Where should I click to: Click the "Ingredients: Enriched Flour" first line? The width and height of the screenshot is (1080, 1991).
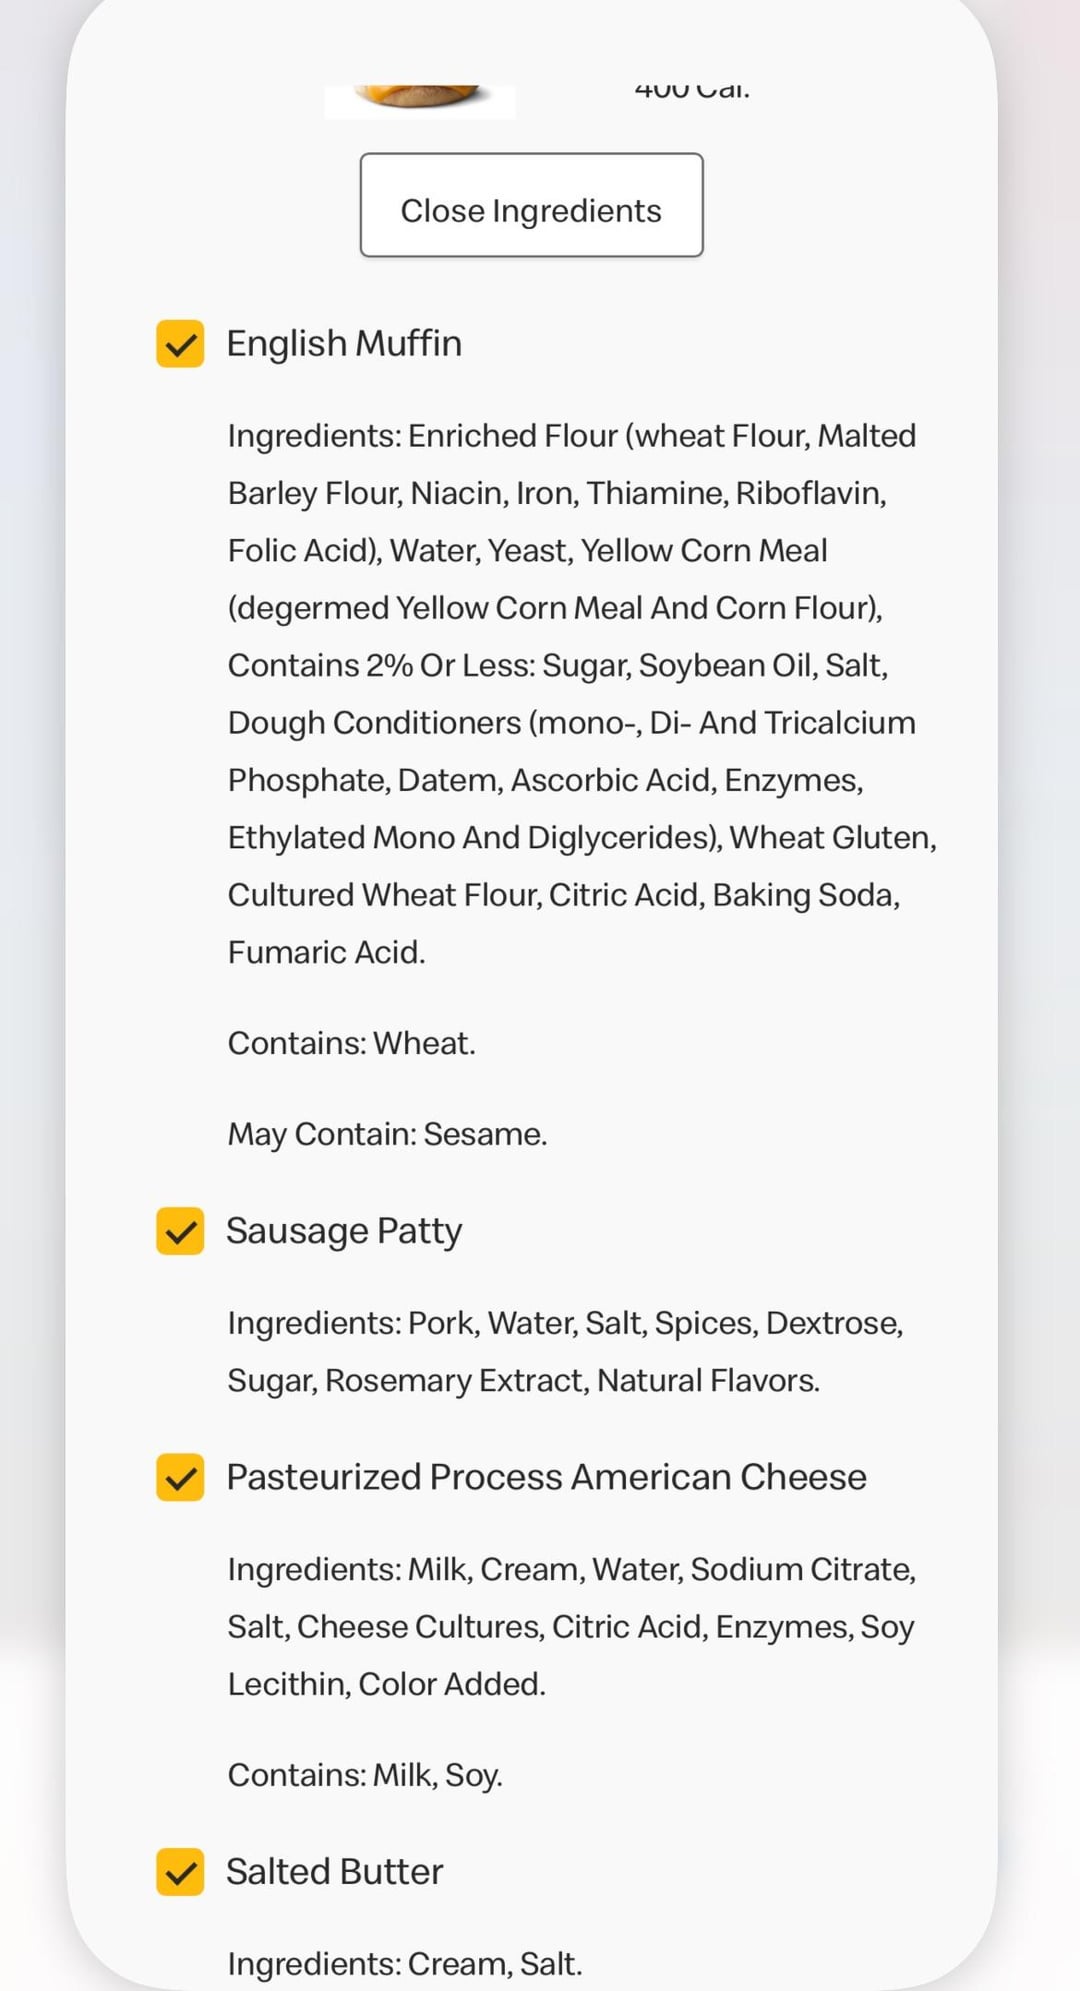[571, 436]
